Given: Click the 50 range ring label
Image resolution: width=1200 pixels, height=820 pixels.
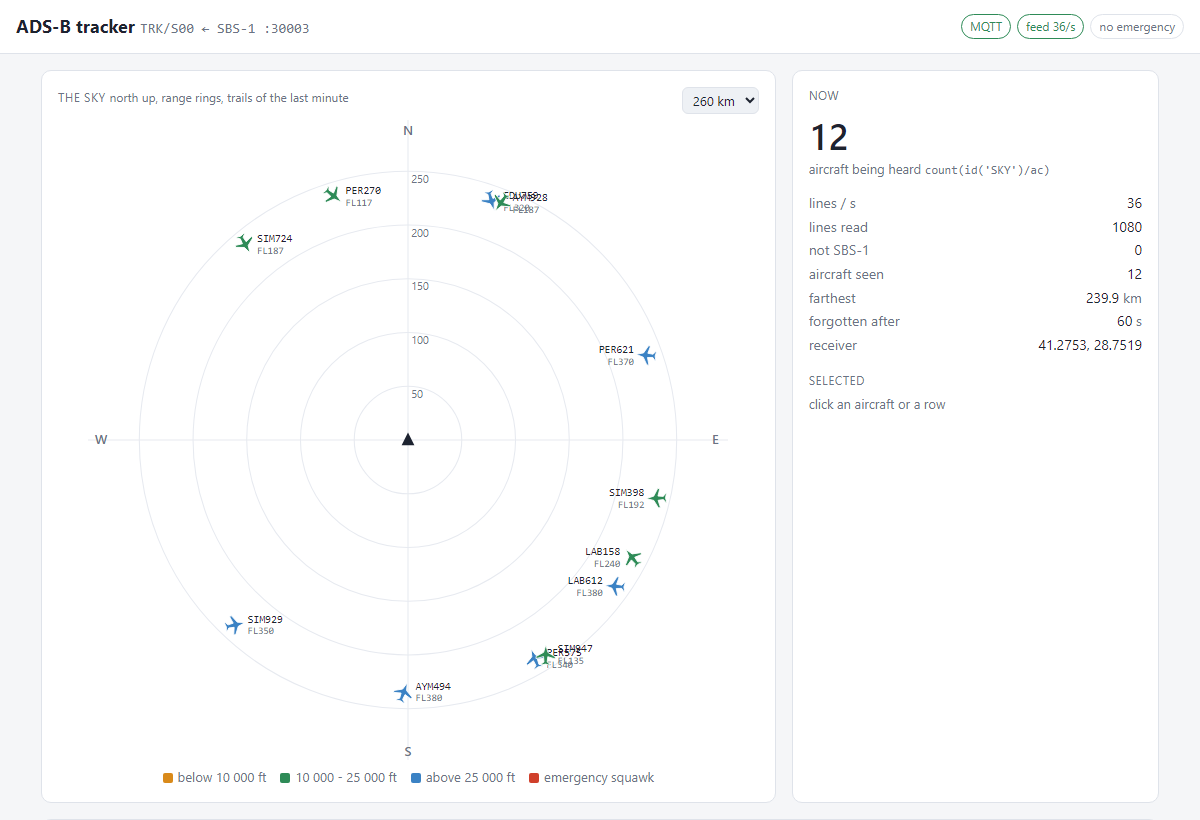Looking at the screenshot, I should 417,394.
